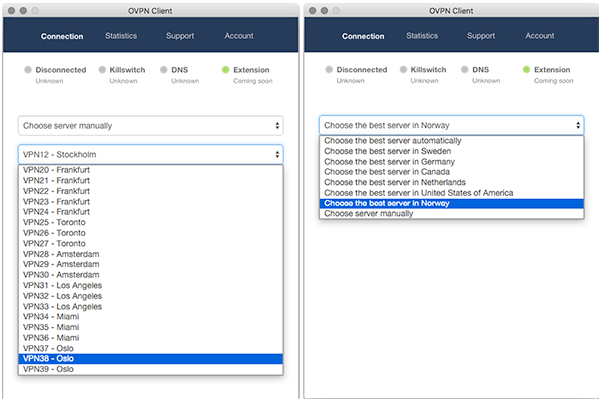Select VPN24 - Frankfurt from list
The width and height of the screenshot is (600, 402).
tap(150, 212)
